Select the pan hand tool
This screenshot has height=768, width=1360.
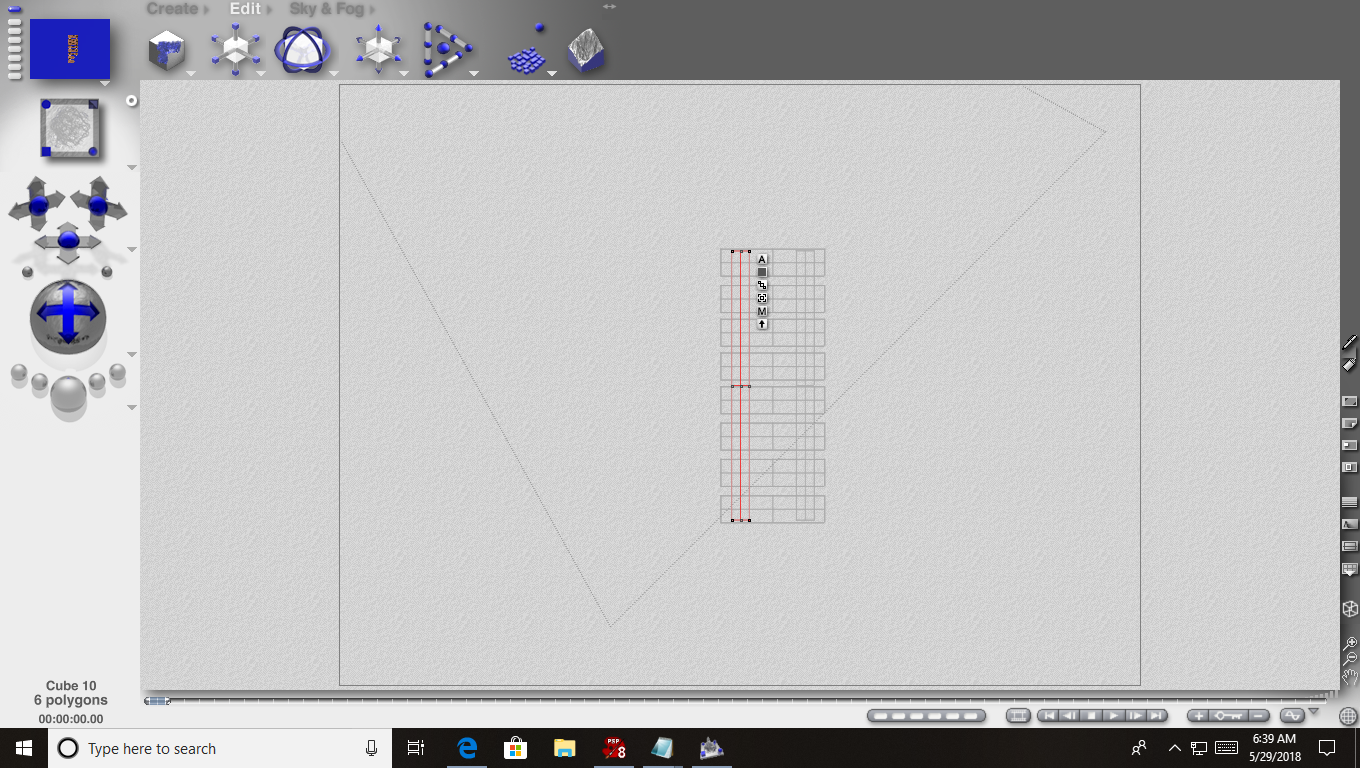1350,677
